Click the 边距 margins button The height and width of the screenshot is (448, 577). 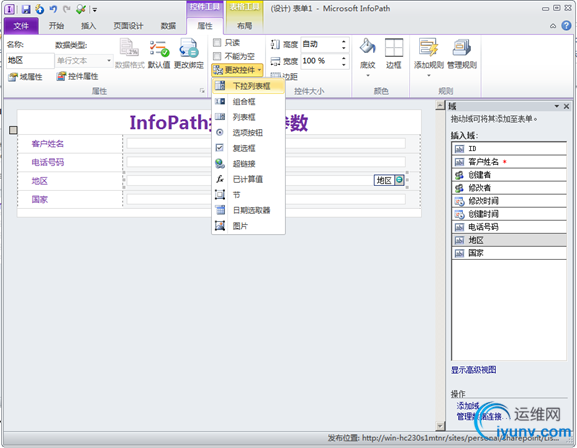(x=284, y=76)
